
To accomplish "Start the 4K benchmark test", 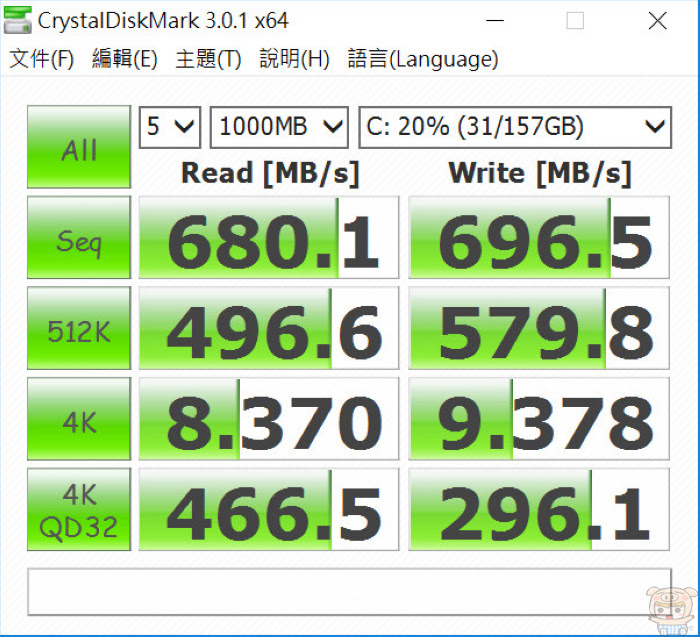I will pyautogui.click(x=79, y=419).
